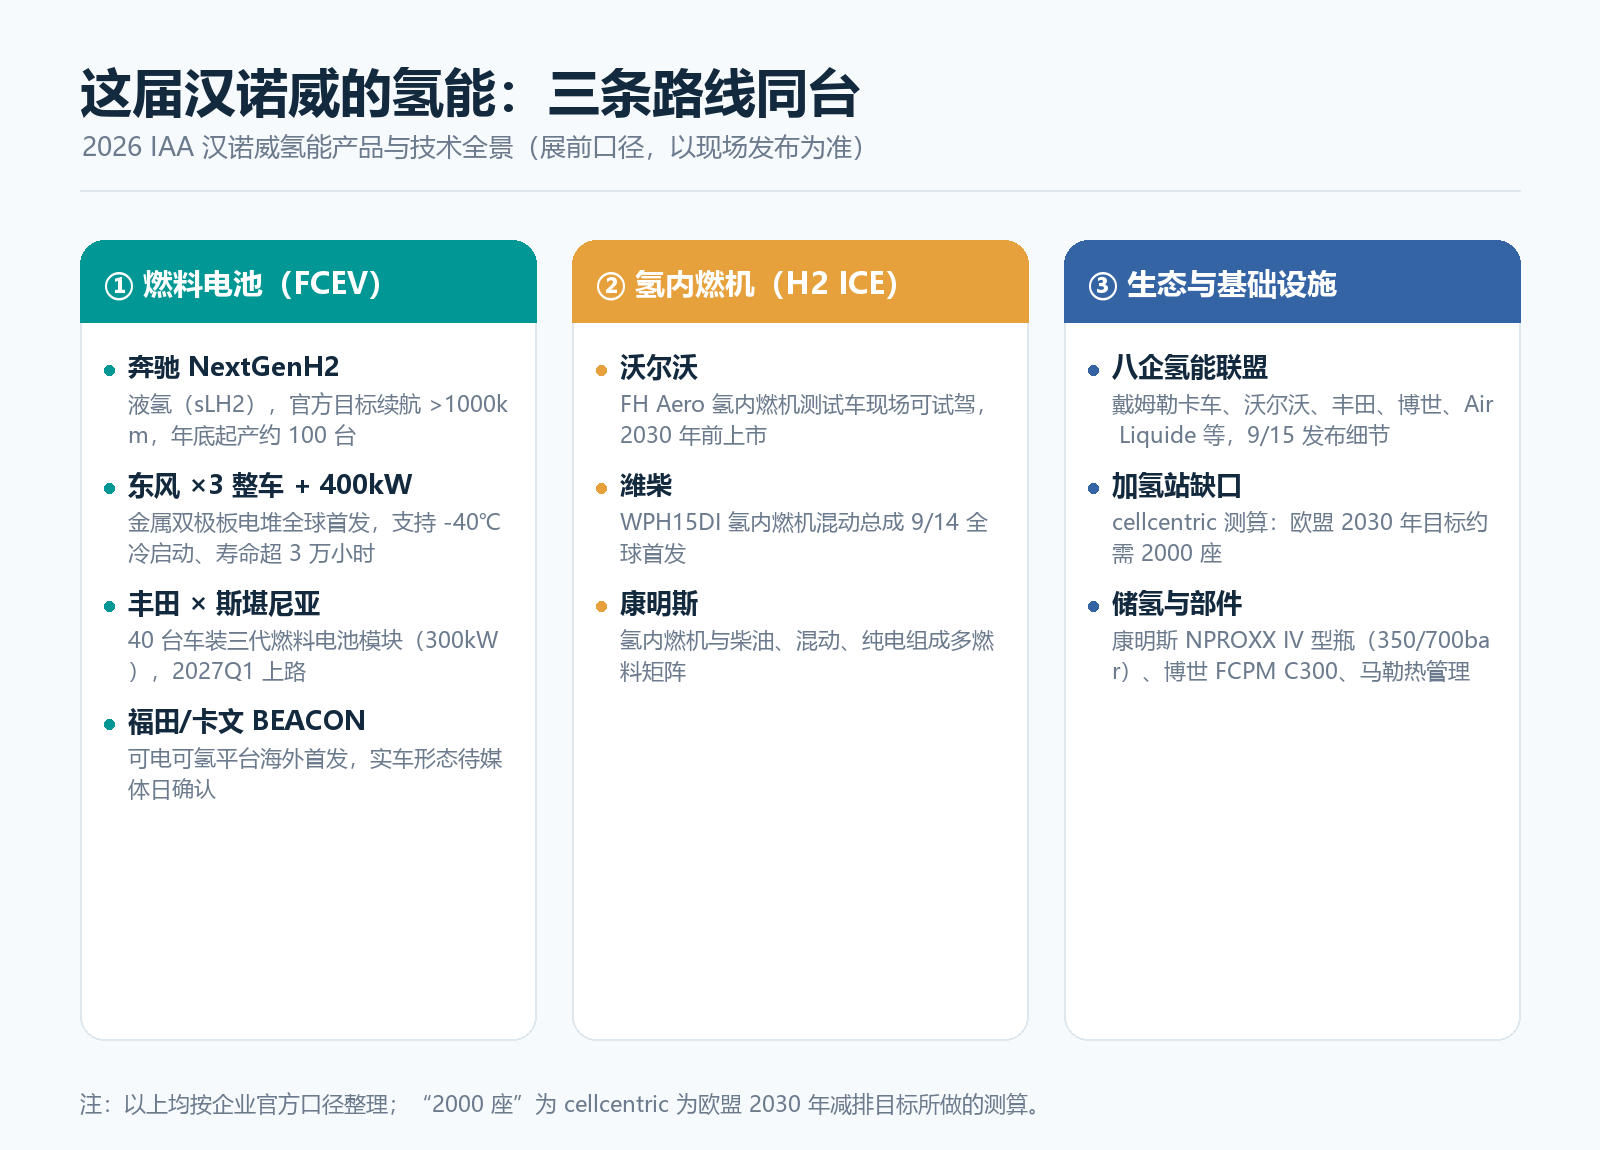
Task: Click the heading 加氢站缺口
Action: click(x=1176, y=485)
